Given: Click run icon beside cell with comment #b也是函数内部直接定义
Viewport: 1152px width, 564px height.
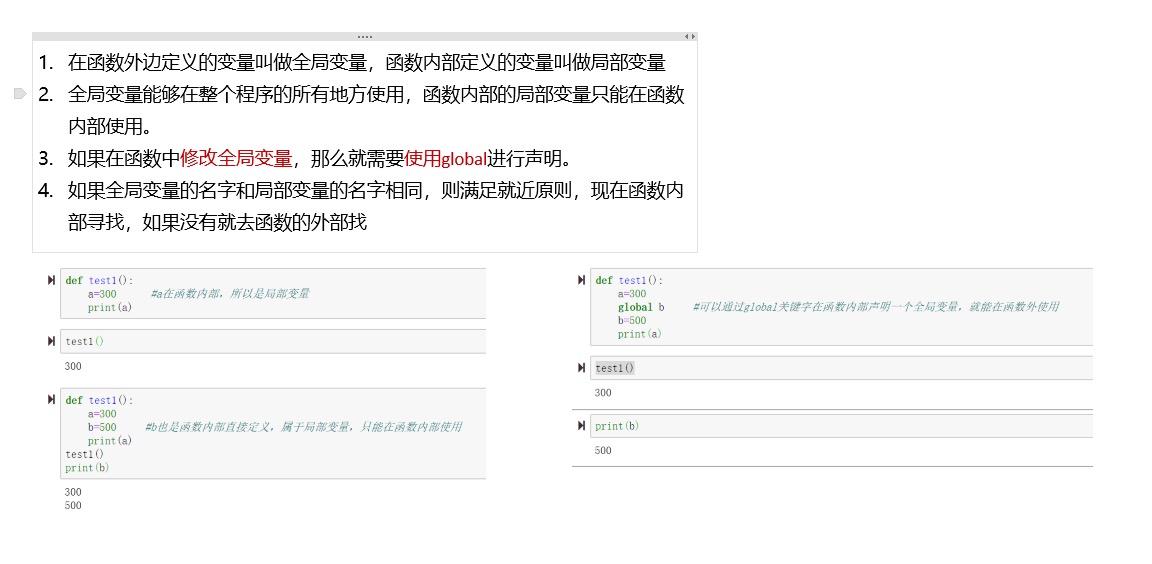Looking at the screenshot, I should (x=51, y=400).
